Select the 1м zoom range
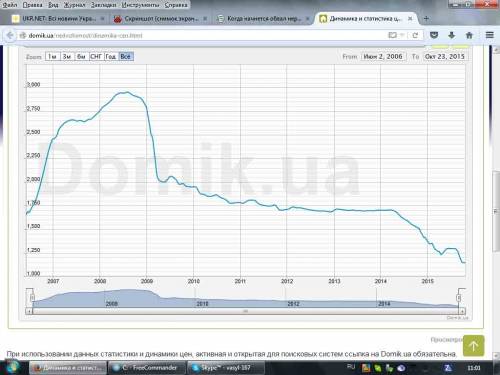The width and height of the screenshot is (500, 375). (x=53, y=57)
